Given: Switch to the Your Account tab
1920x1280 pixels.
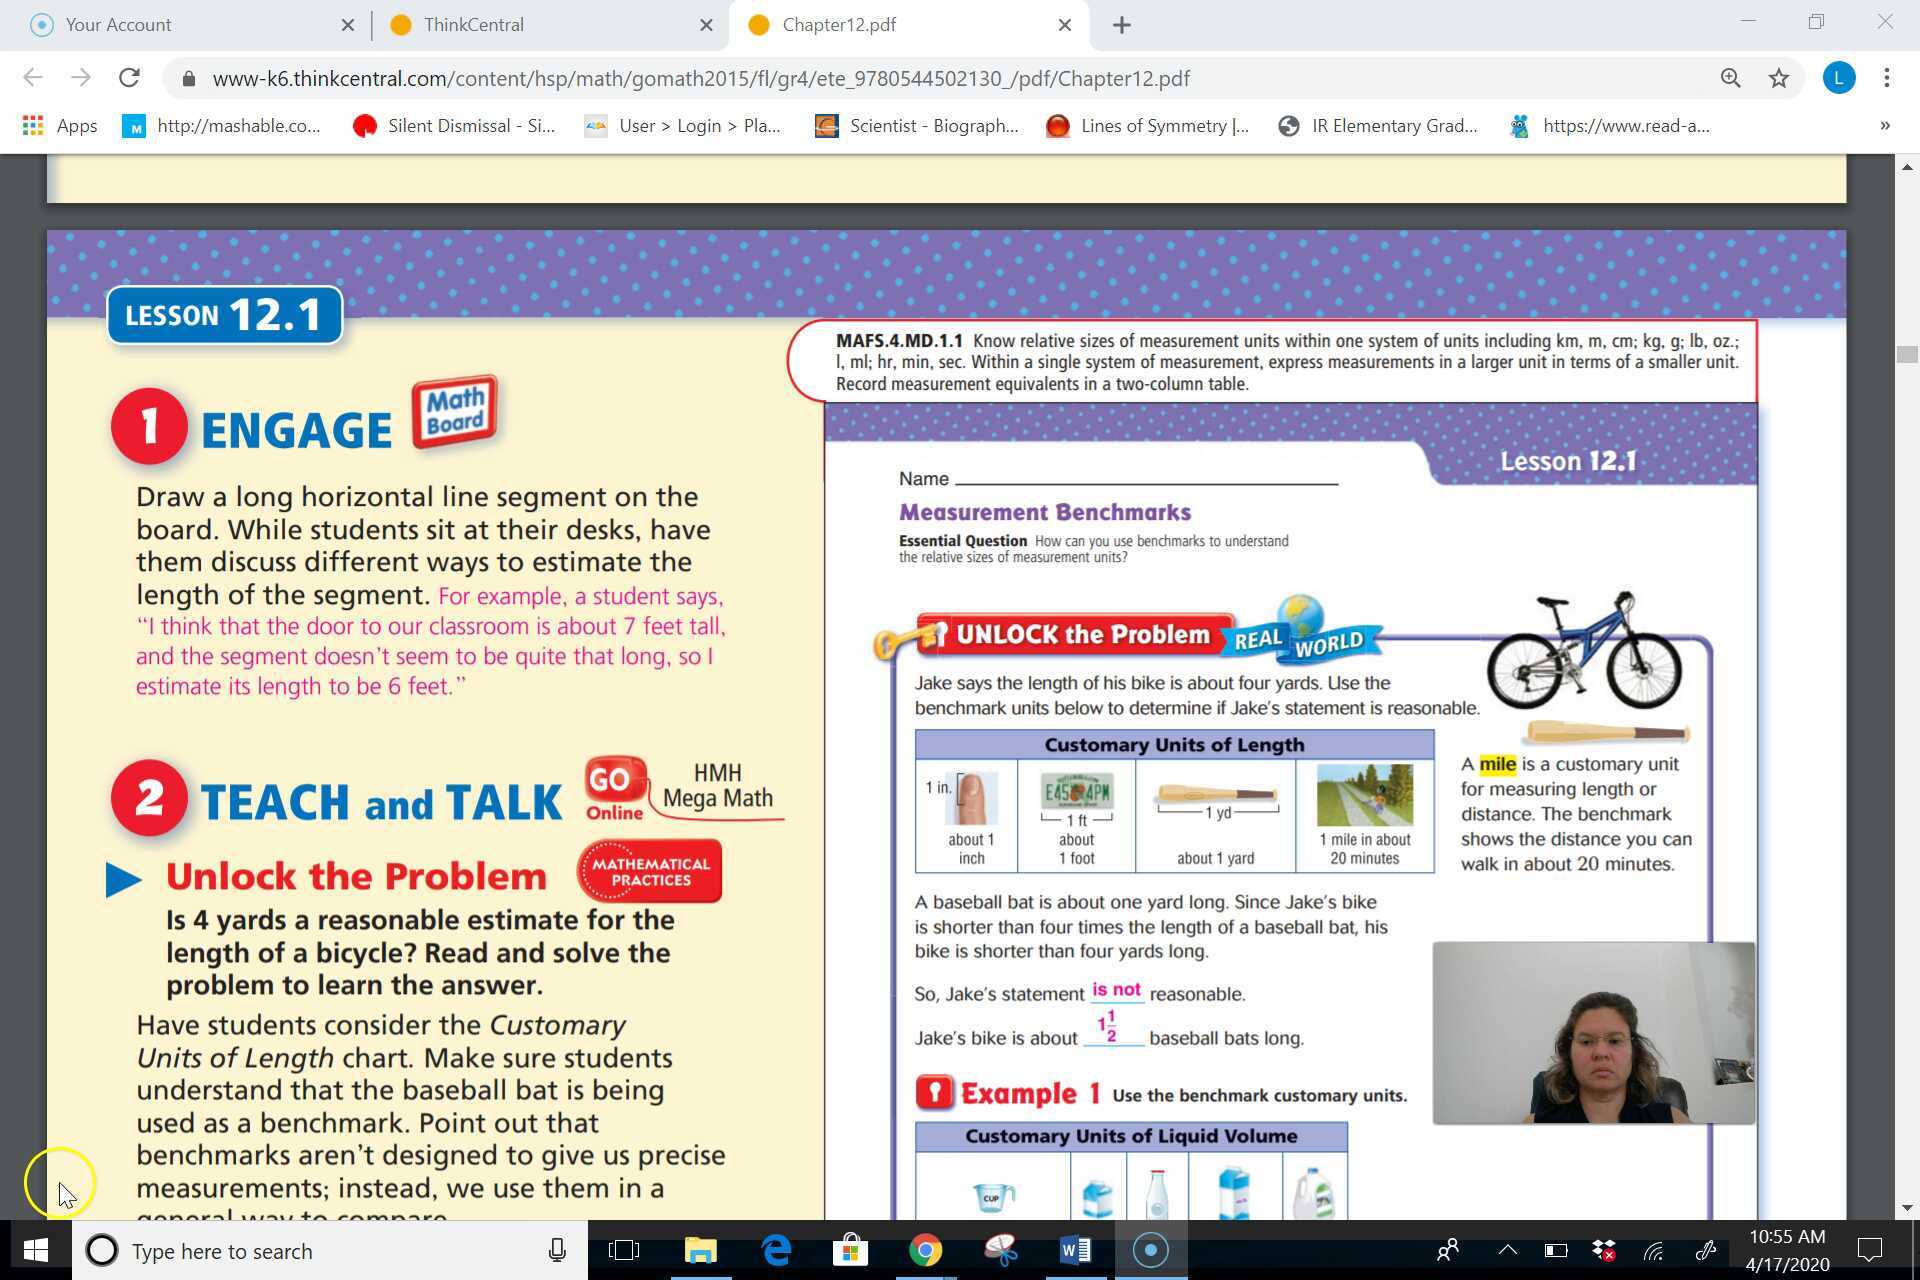Looking at the screenshot, I should tap(118, 25).
